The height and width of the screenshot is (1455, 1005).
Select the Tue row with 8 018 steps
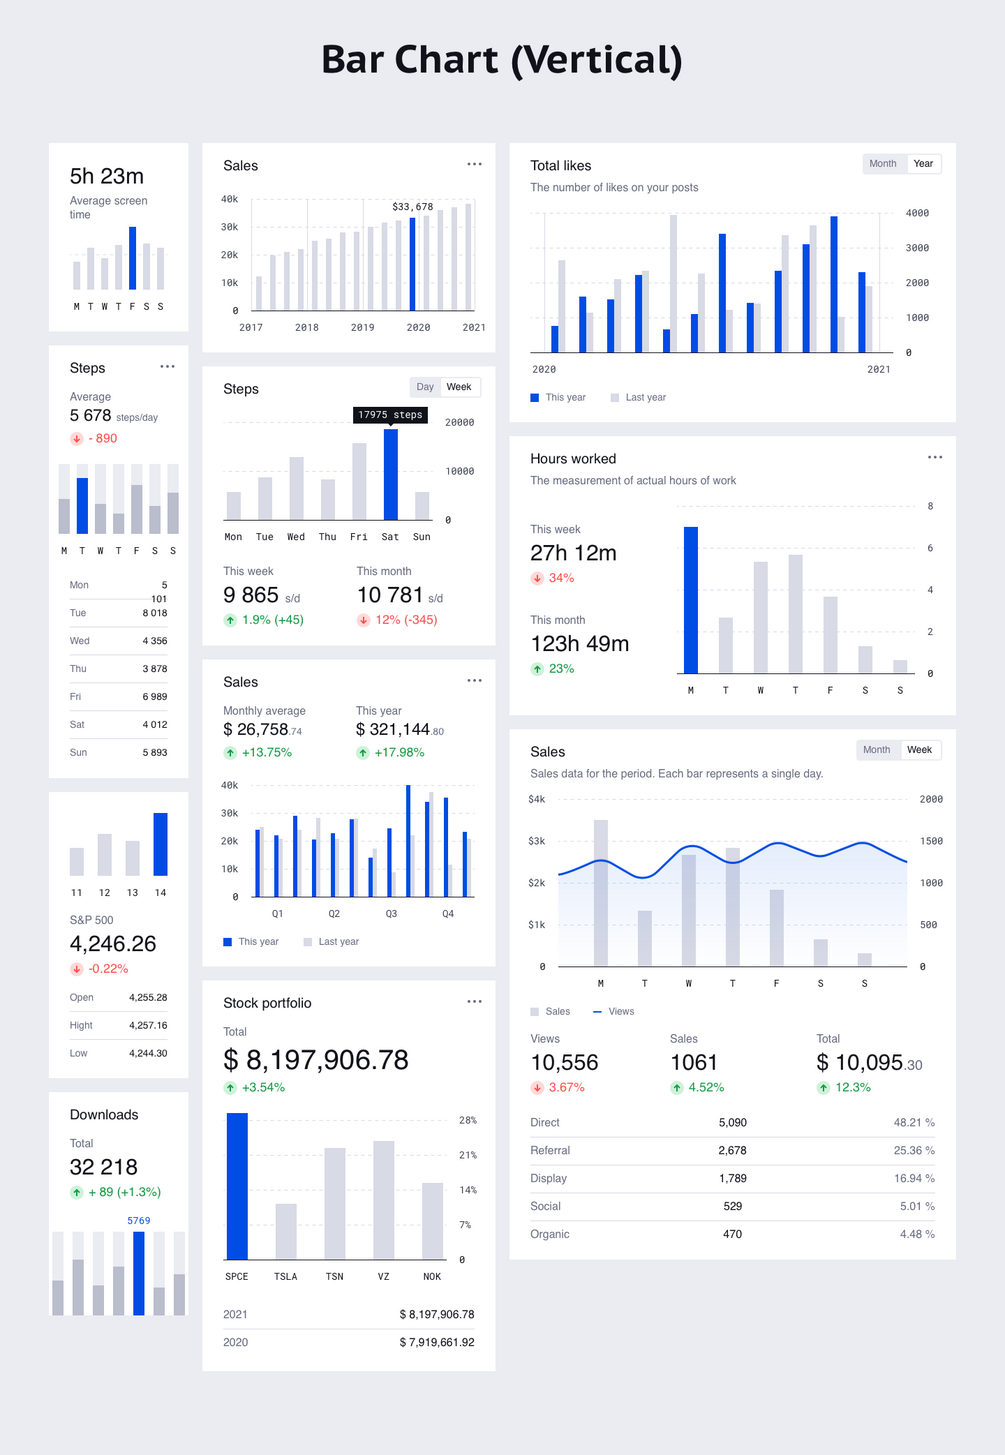pos(119,613)
